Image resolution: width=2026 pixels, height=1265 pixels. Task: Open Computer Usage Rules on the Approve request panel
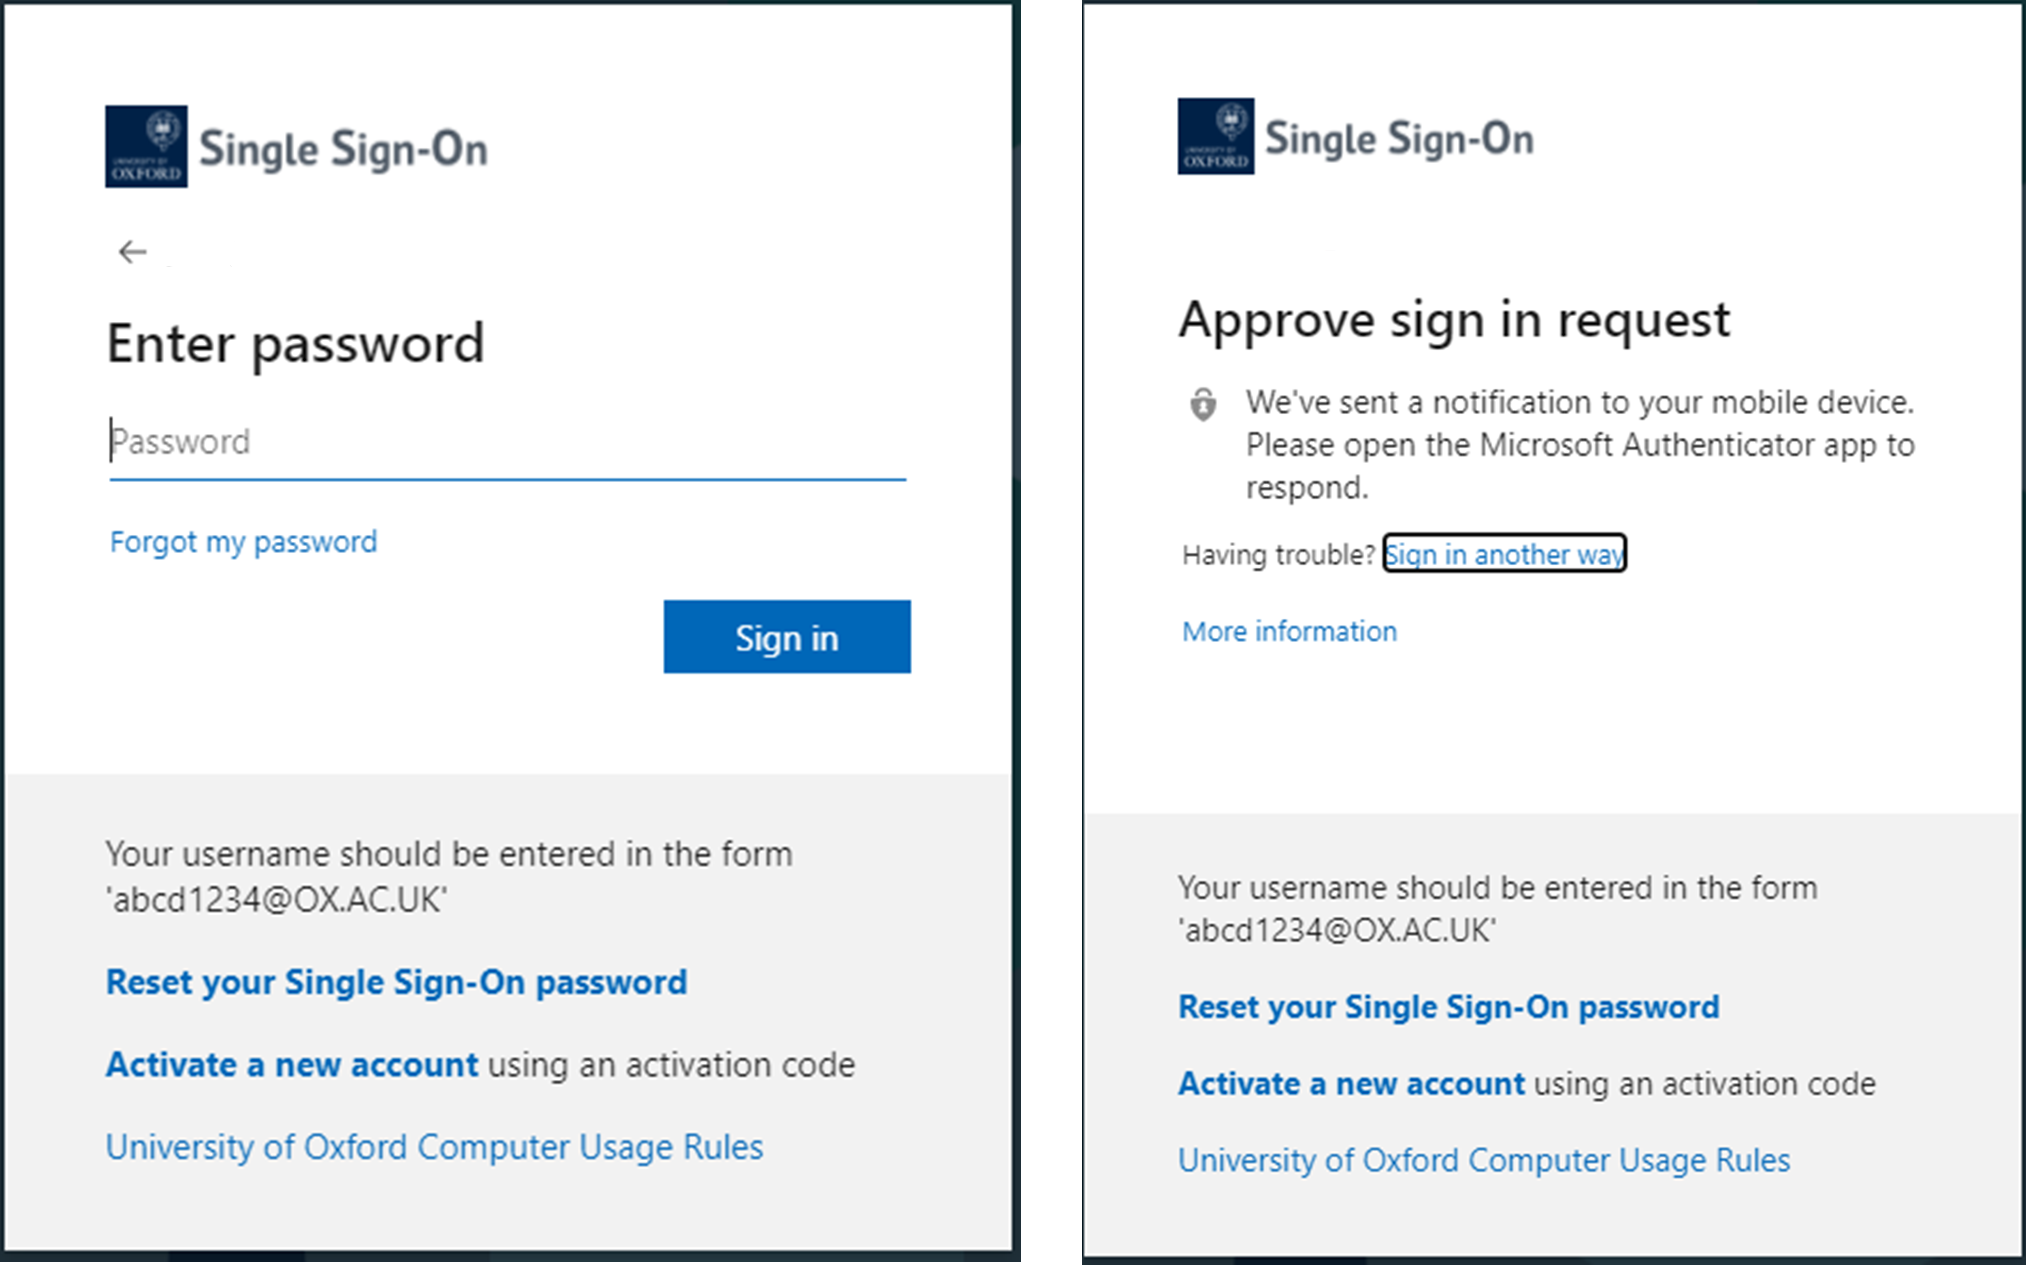click(x=1483, y=1160)
